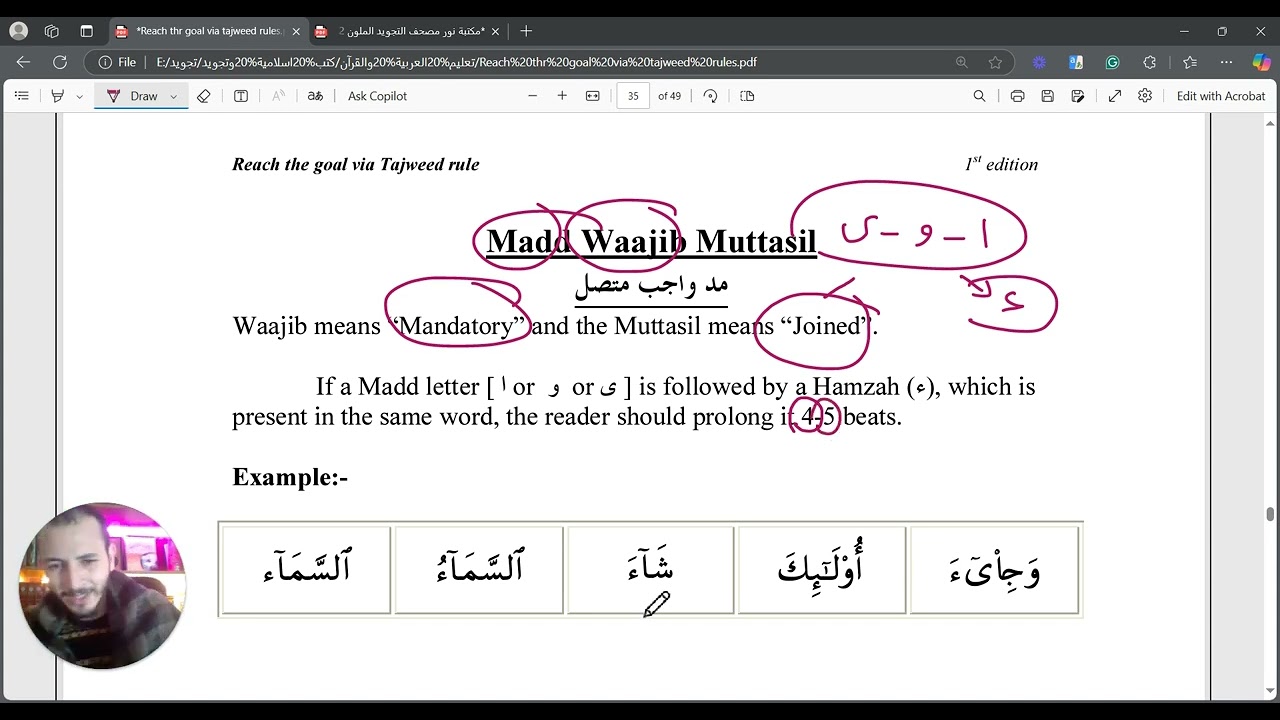Click the example word أولئك cell
The height and width of the screenshot is (720, 1280).
pyautogui.click(x=822, y=569)
